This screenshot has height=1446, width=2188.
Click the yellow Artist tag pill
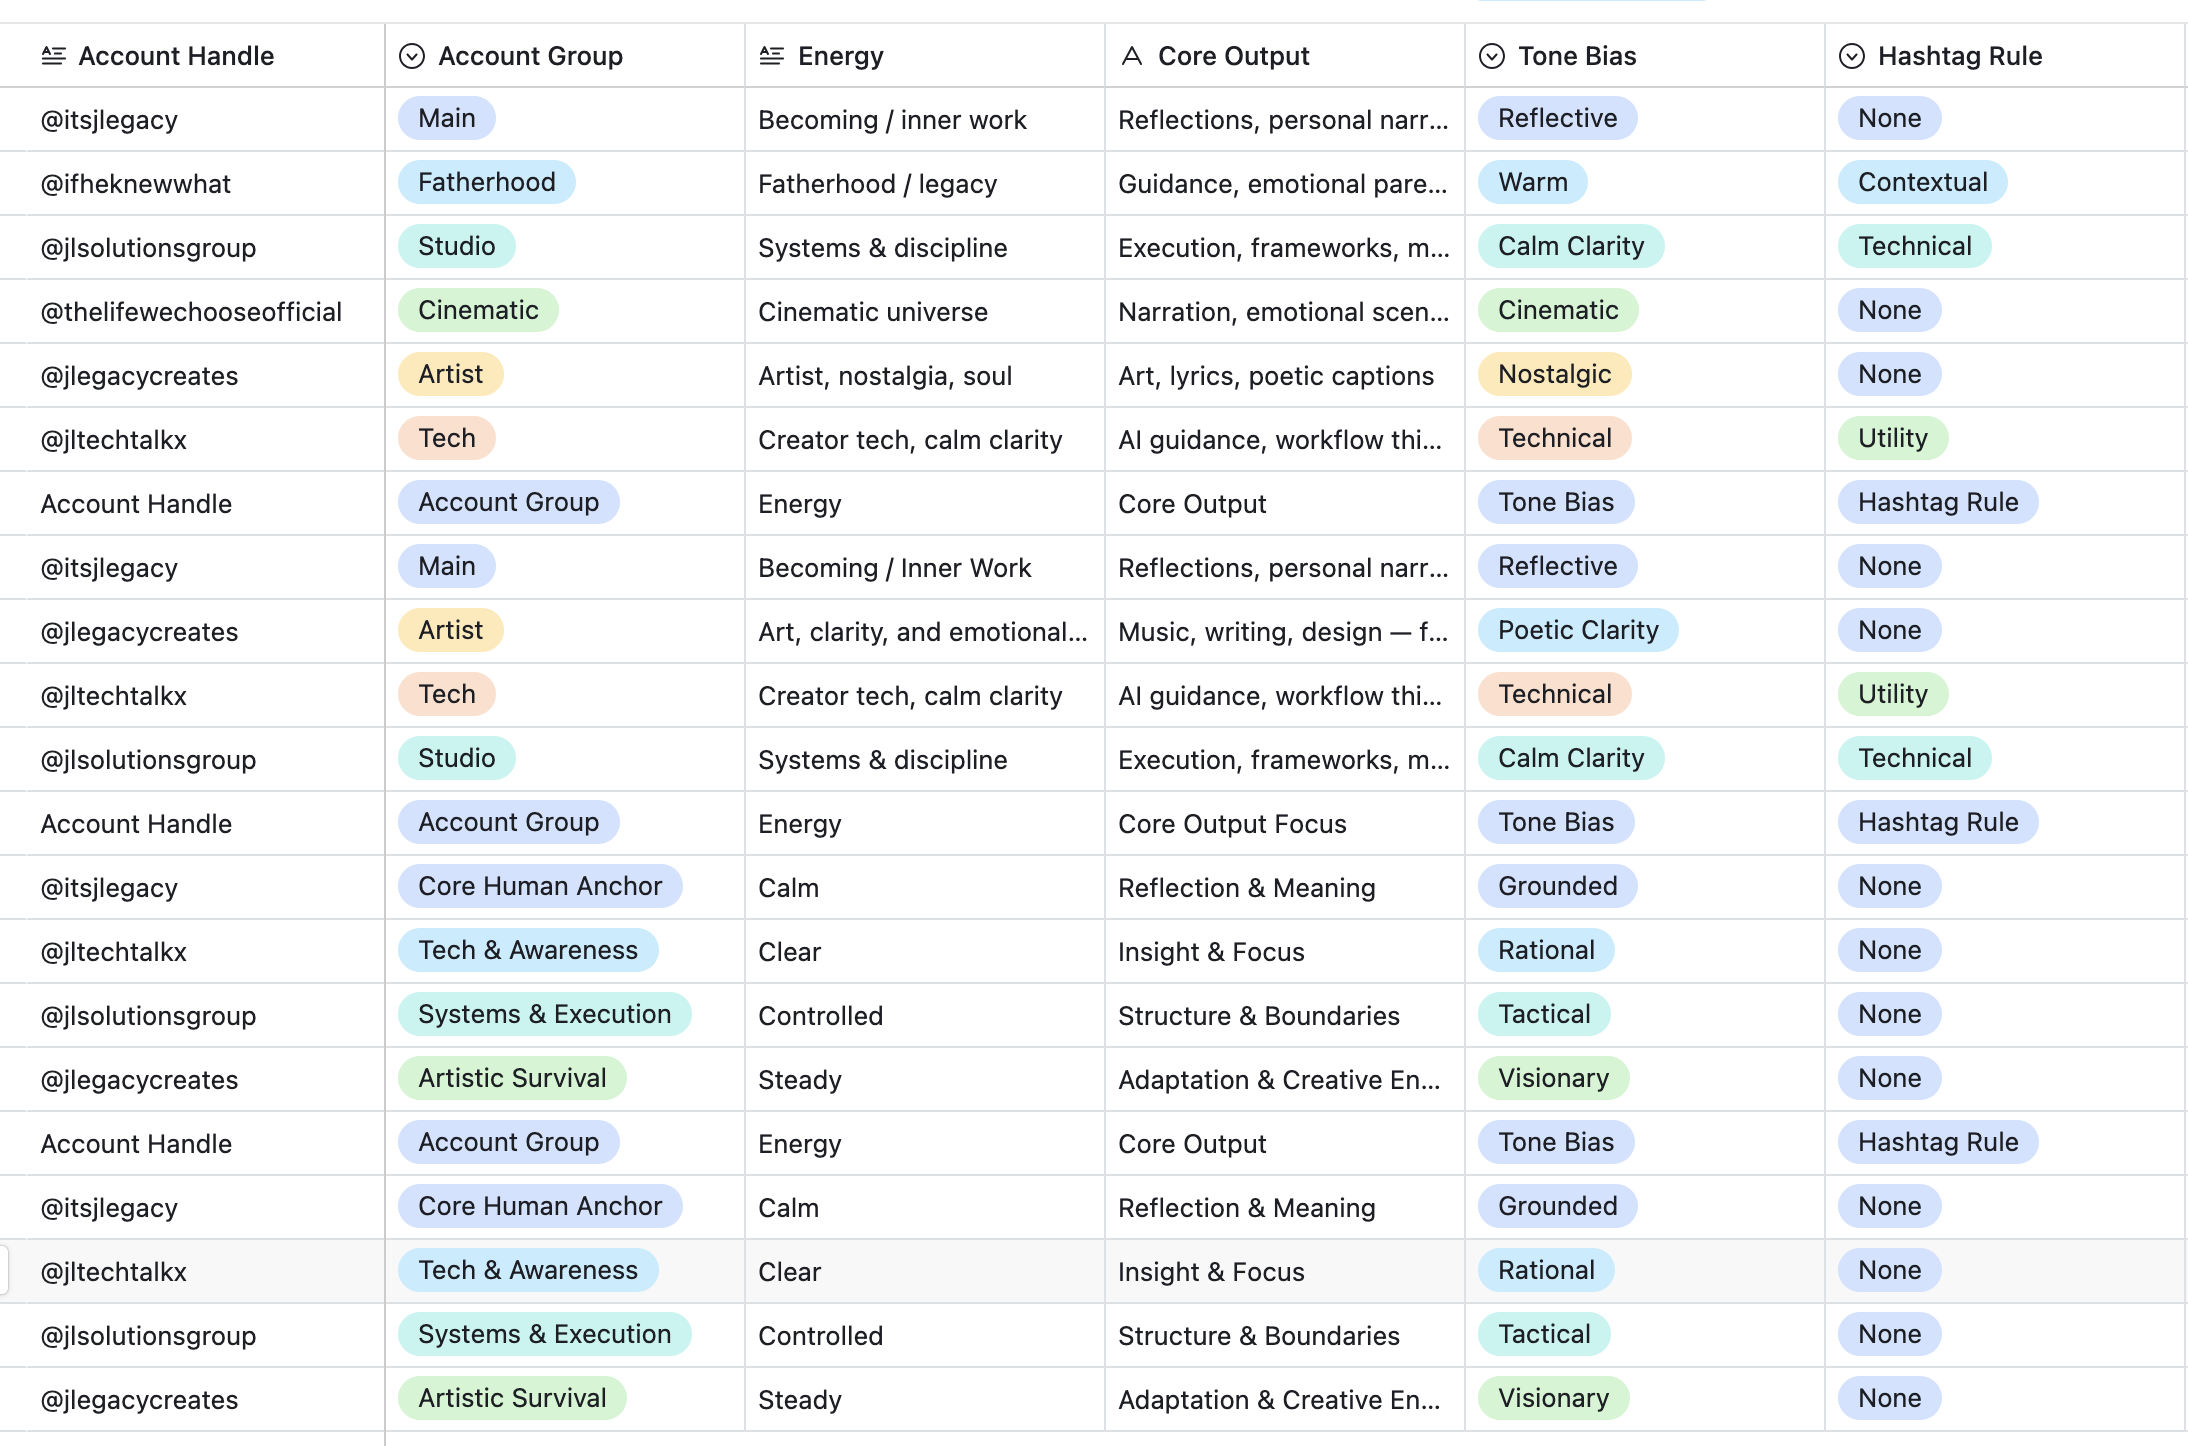click(450, 374)
